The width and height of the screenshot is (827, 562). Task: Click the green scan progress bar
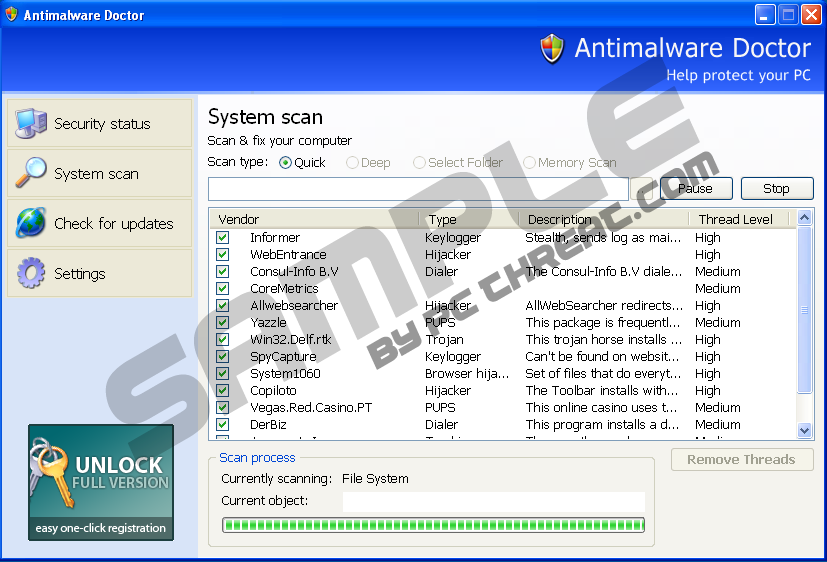click(433, 525)
